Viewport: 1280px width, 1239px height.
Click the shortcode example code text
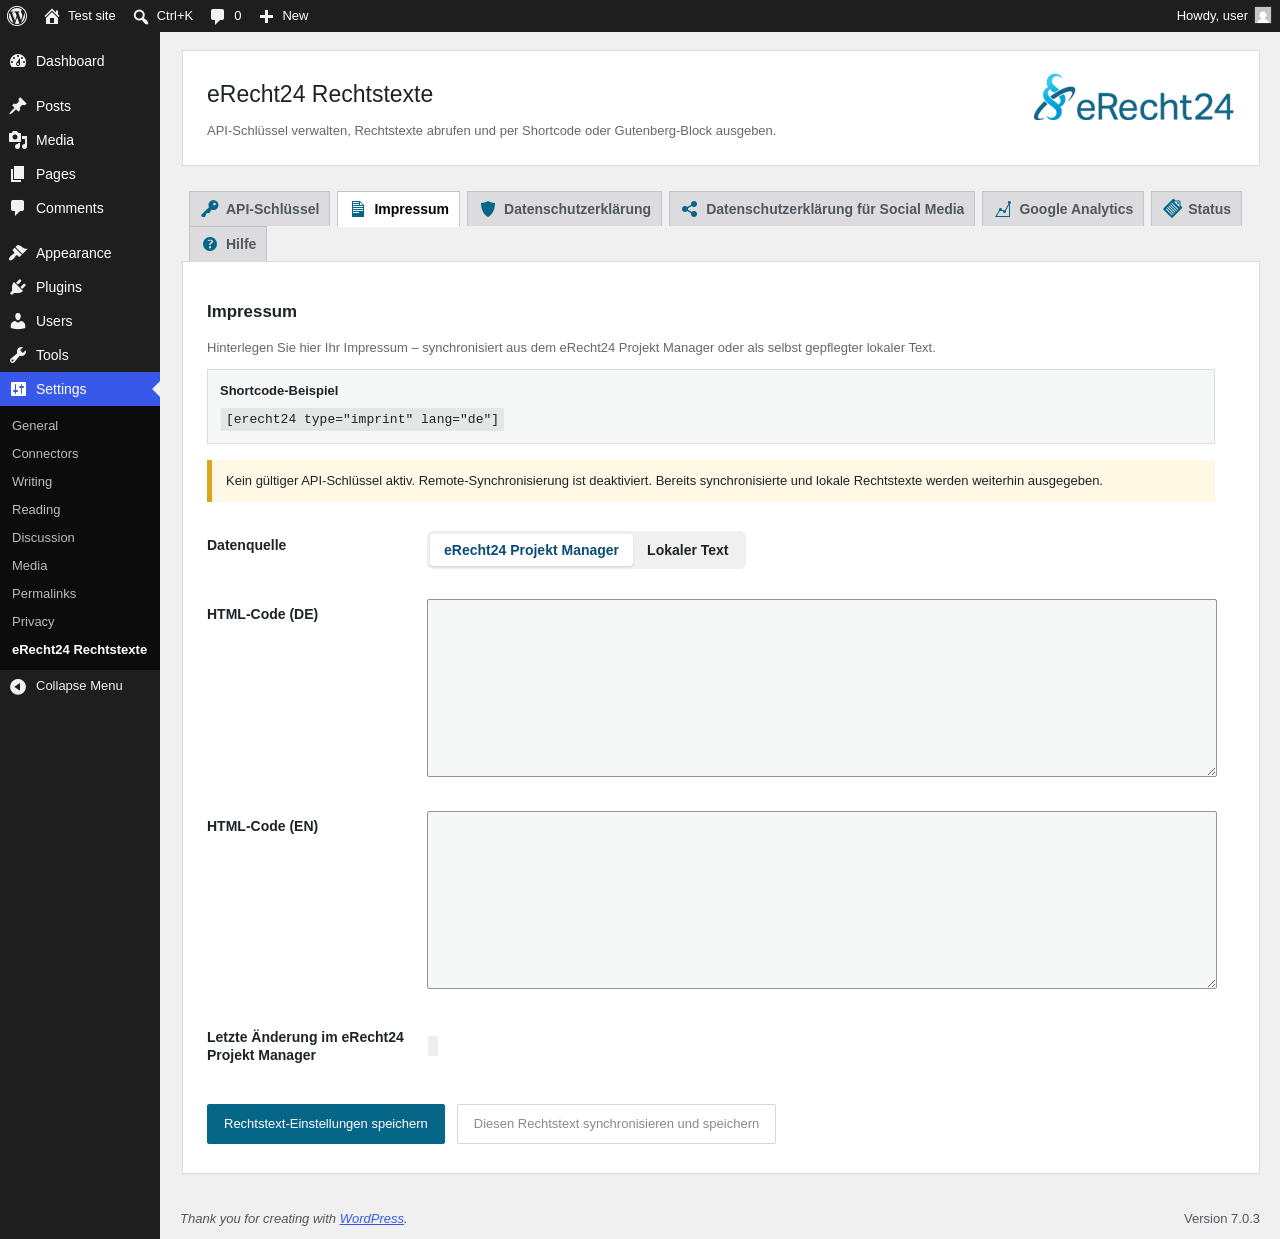[362, 419]
